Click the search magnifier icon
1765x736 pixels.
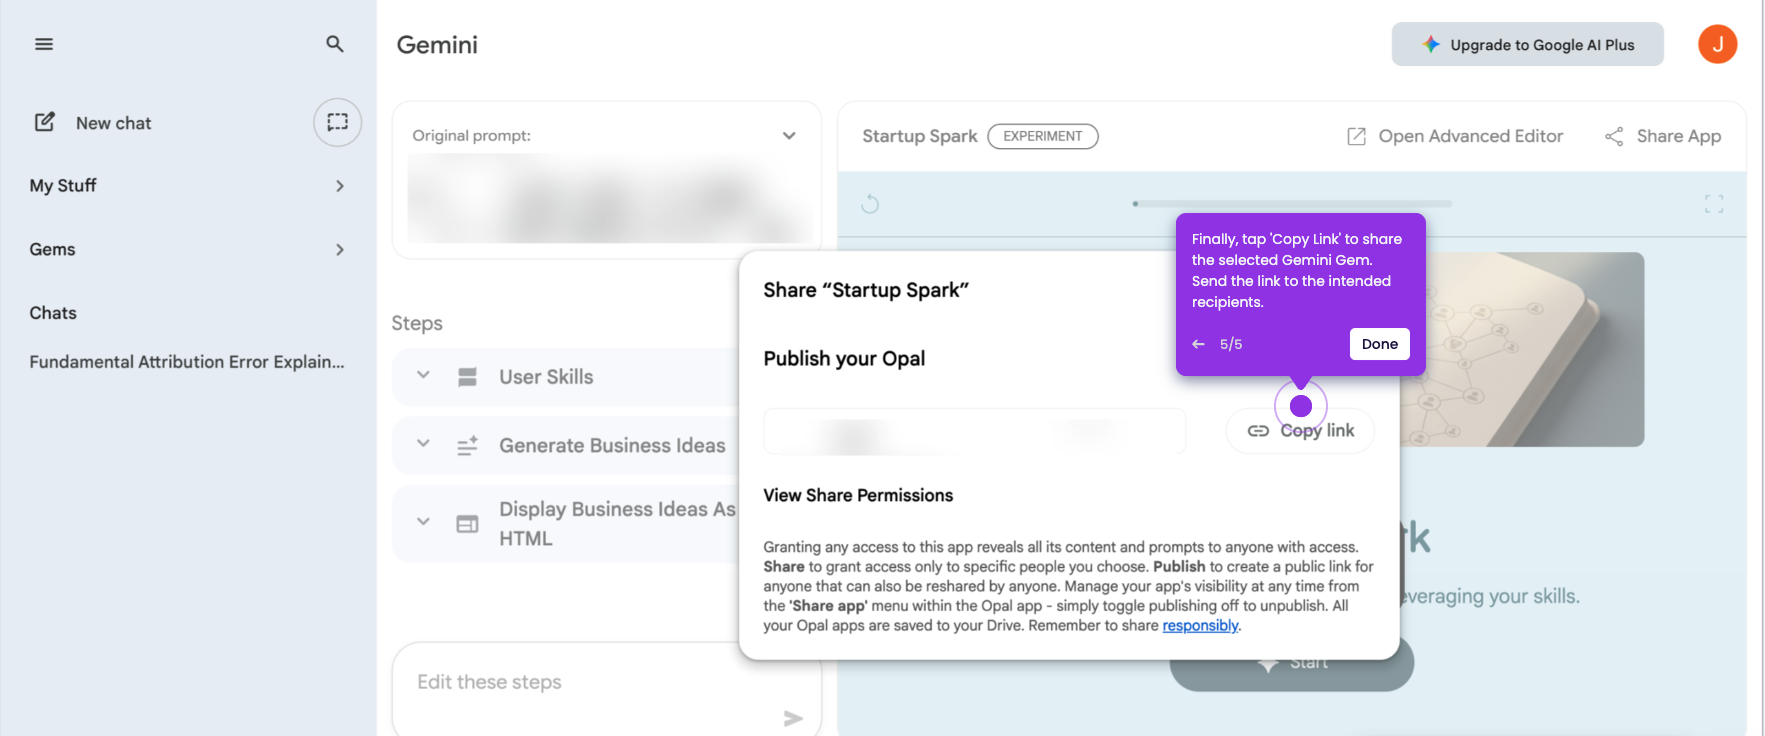click(335, 44)
